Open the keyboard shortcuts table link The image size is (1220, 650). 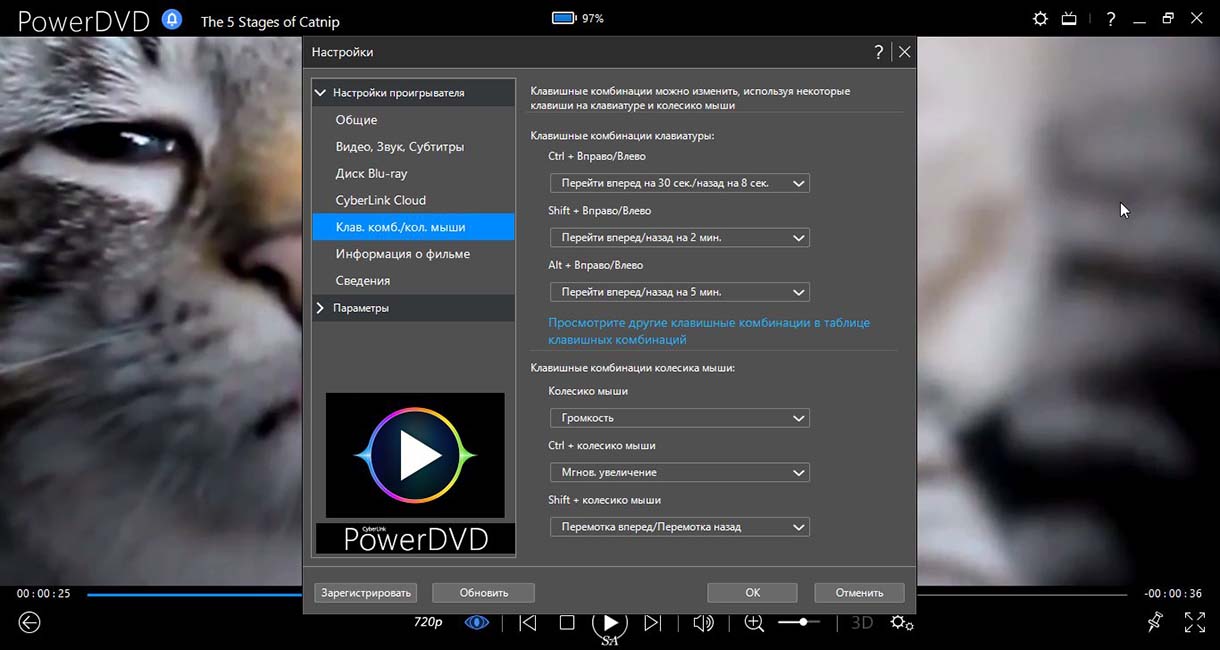pos(708,331)
